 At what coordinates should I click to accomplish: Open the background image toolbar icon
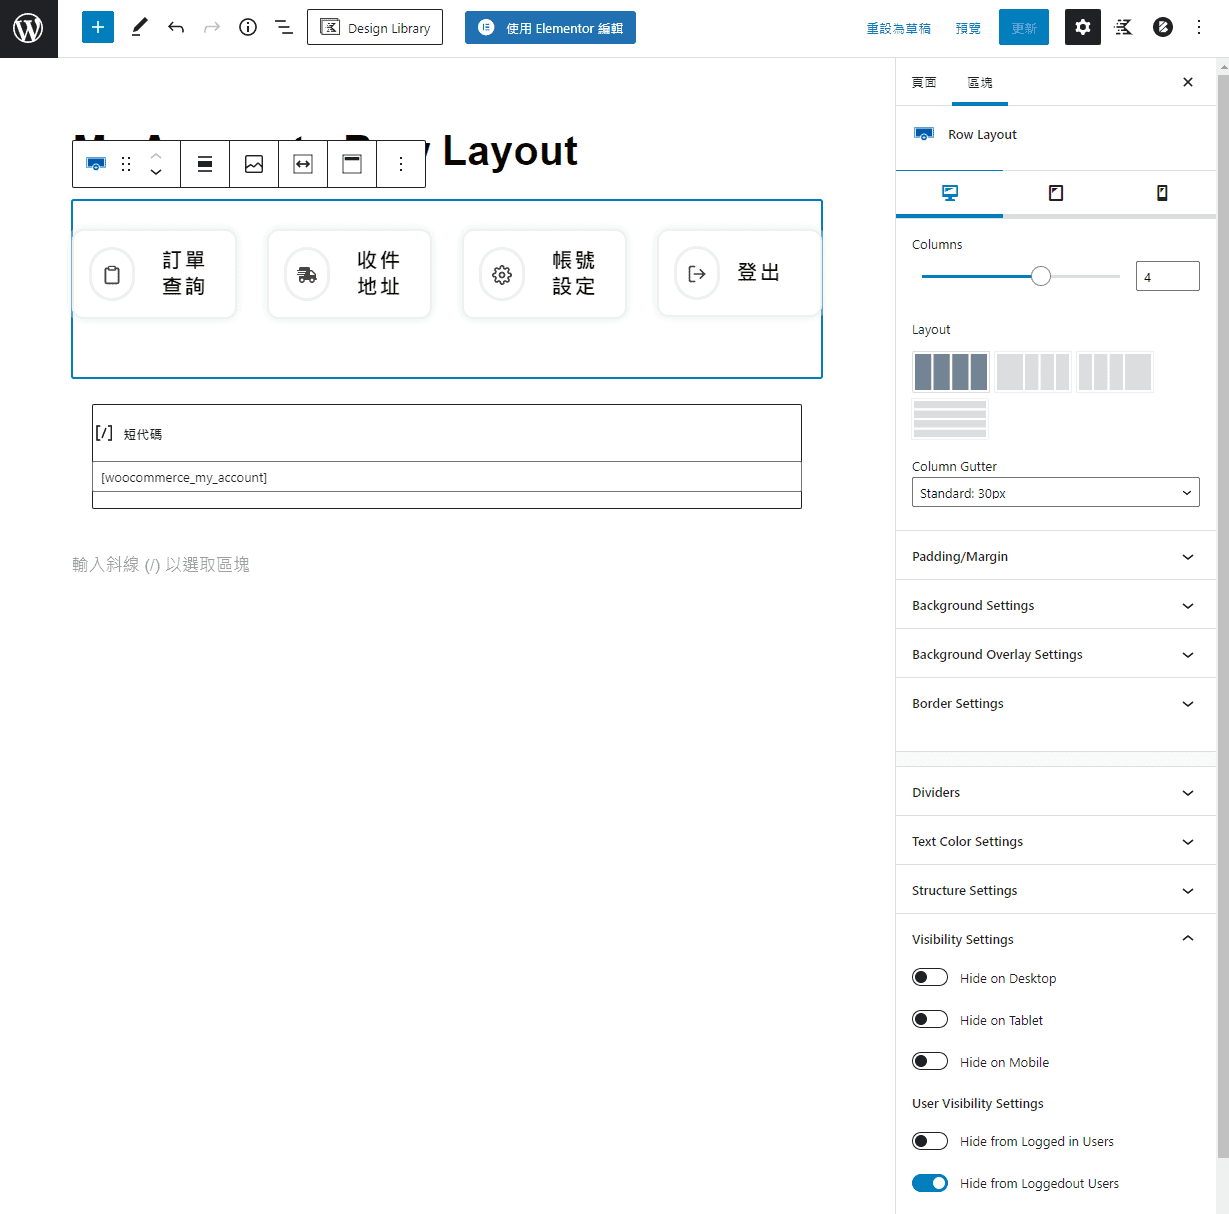click(x=254, y=164)
